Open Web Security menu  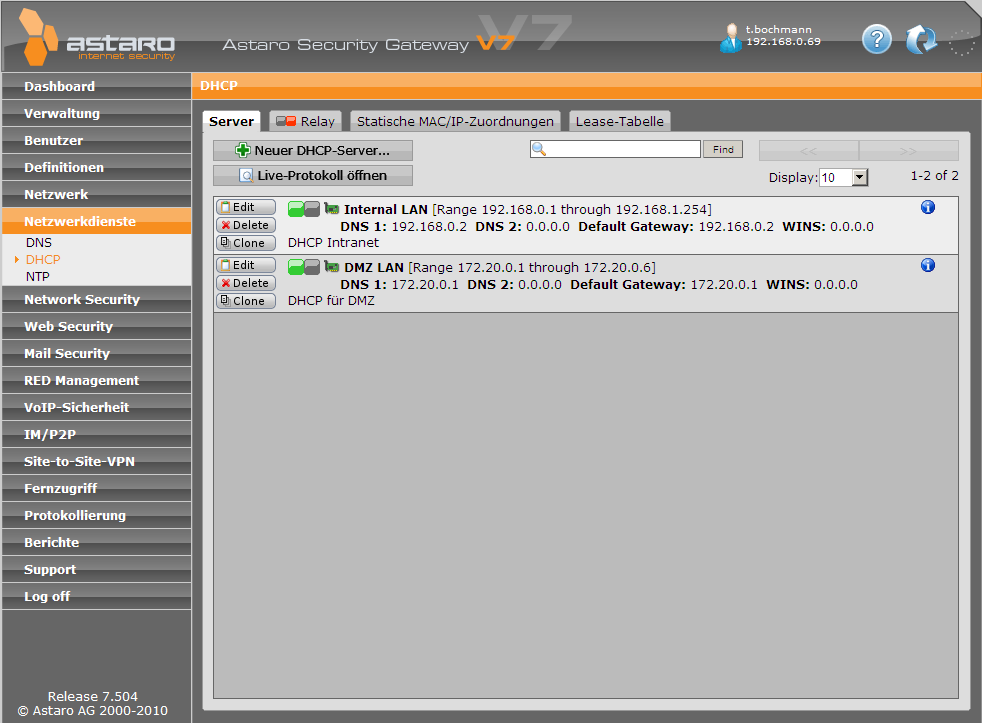[x=96, y=326]
